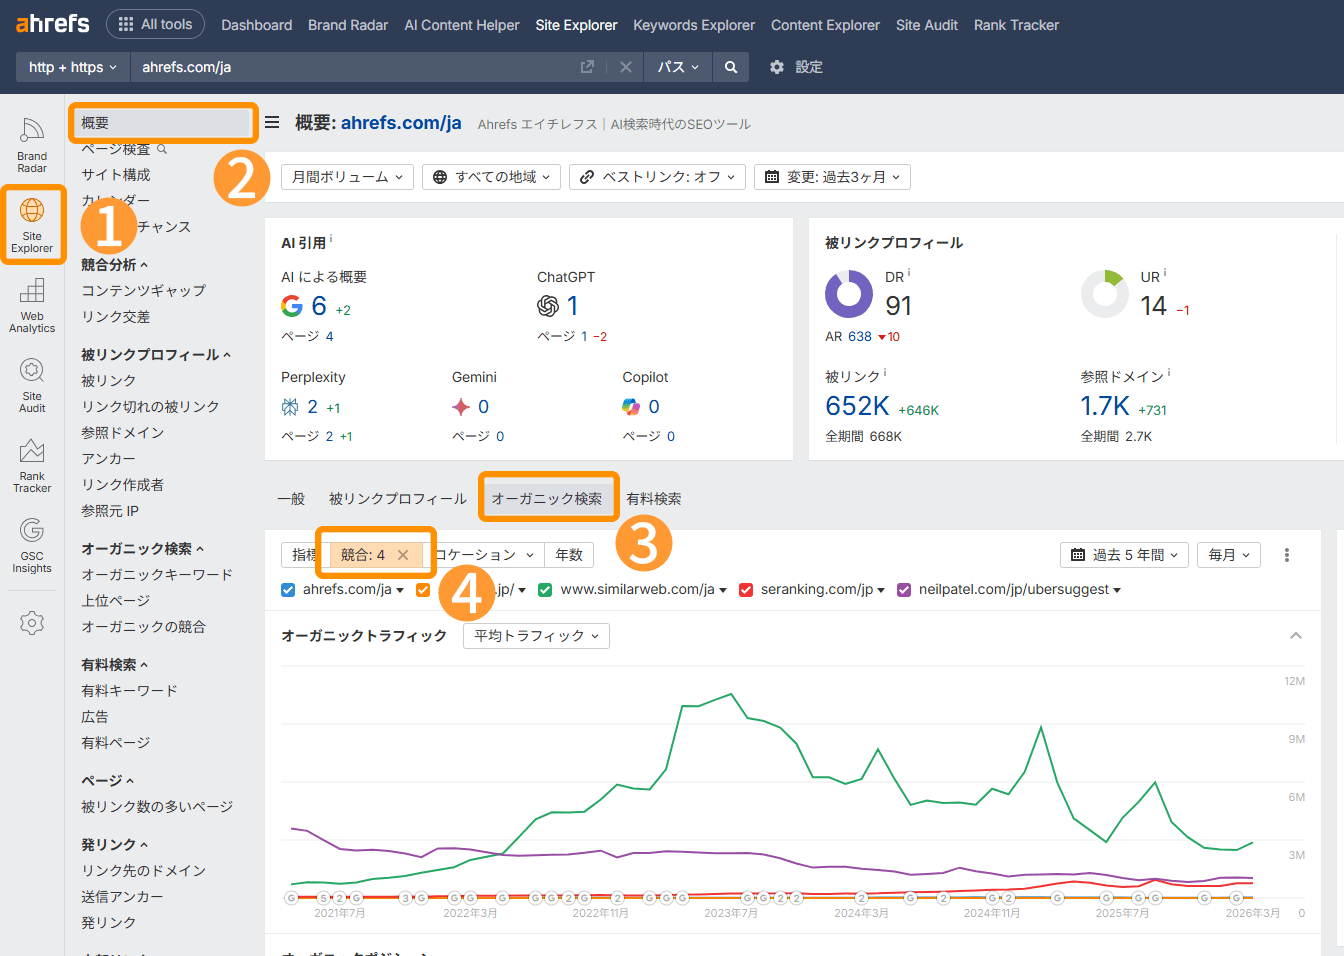Open Keywords Explorer from the top navigation
This screenshot has width=1344, height=956.
click(694, 24)
